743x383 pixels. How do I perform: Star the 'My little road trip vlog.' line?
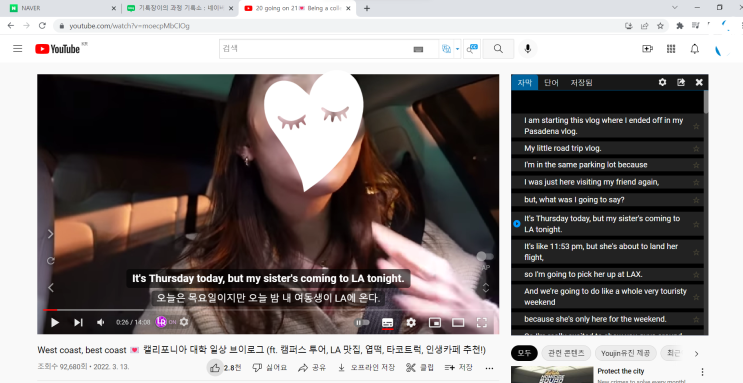point(696,149)
